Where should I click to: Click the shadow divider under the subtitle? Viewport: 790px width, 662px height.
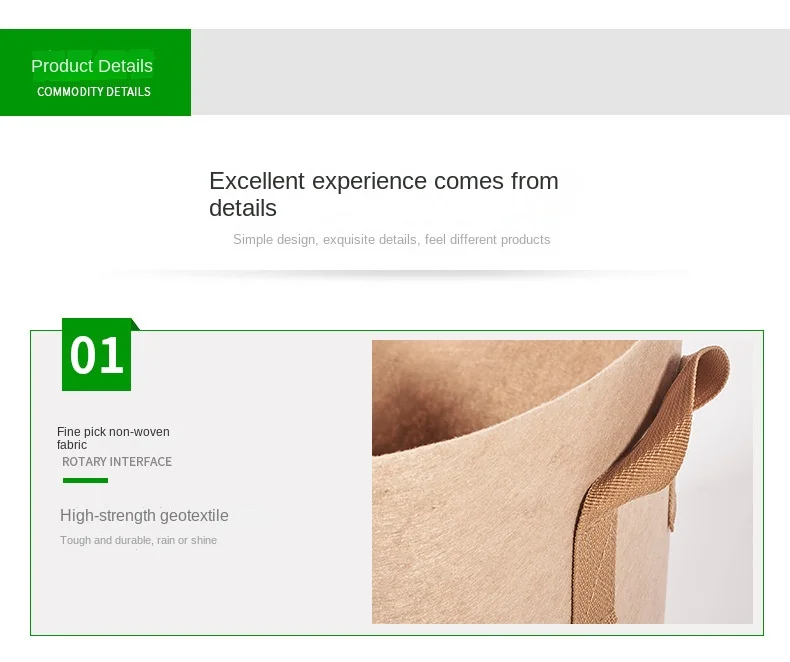point(396,274)
